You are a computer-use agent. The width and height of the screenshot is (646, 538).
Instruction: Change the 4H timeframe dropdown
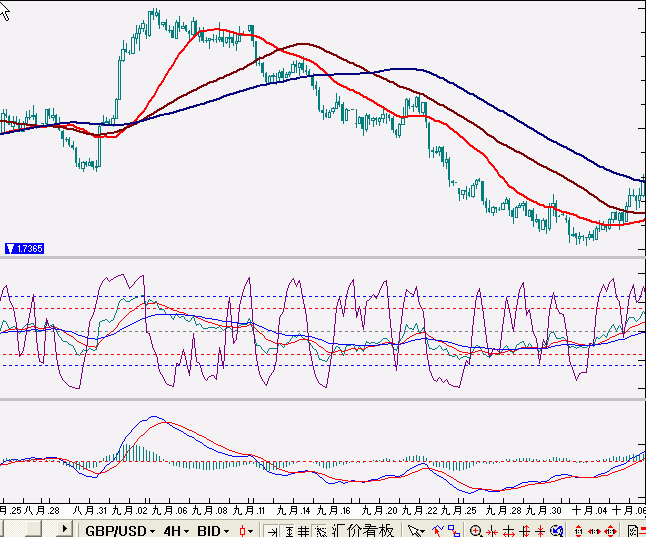click(176, 530)
